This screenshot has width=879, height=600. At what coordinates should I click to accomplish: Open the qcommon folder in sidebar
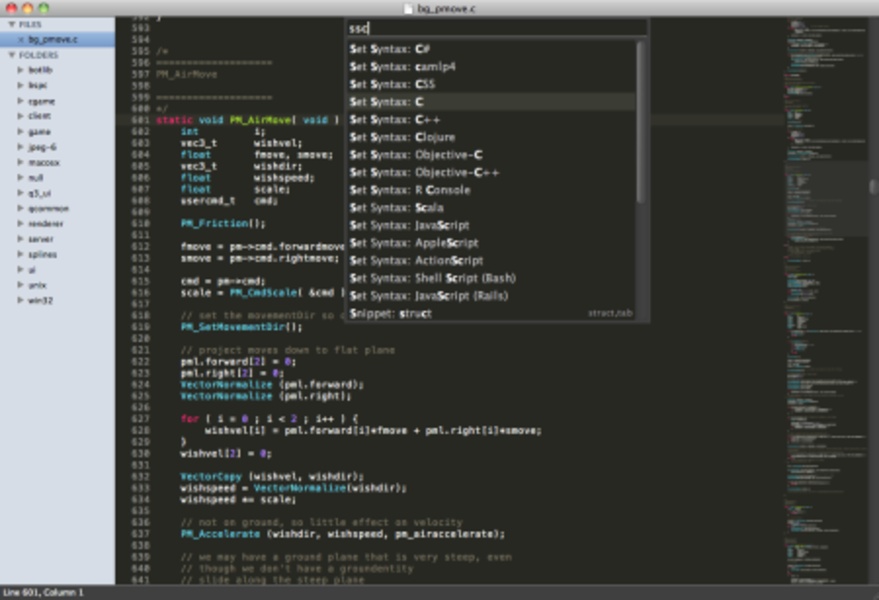pyautogui.click(x=48, y=208)
